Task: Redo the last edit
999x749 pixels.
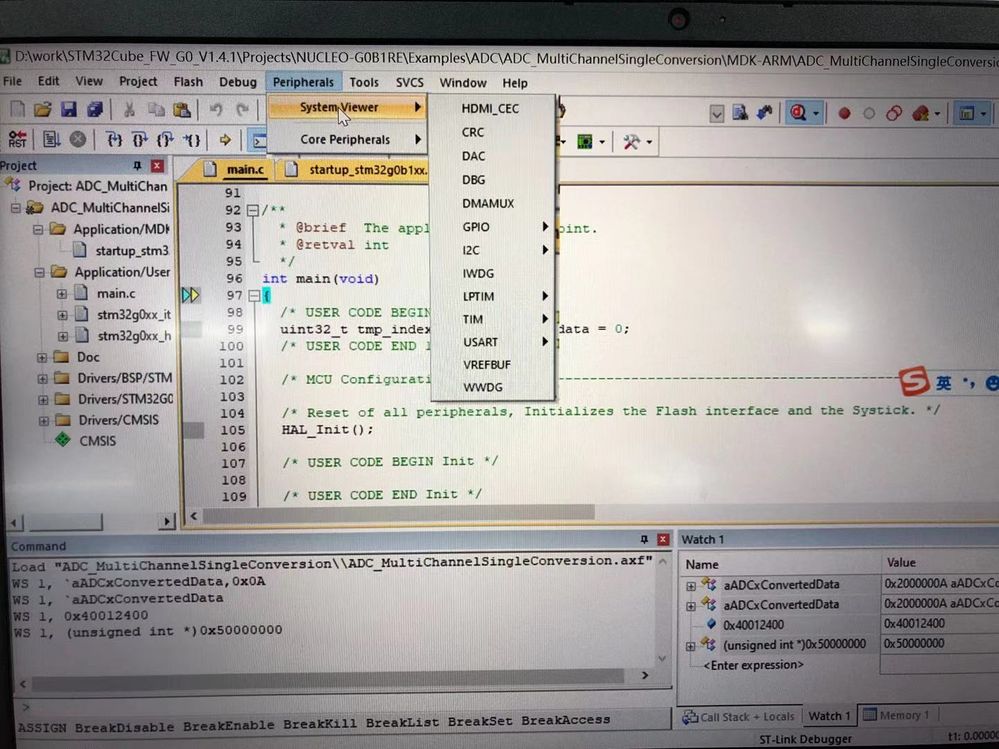Action: pyautogui.click(x=242, y=110)
